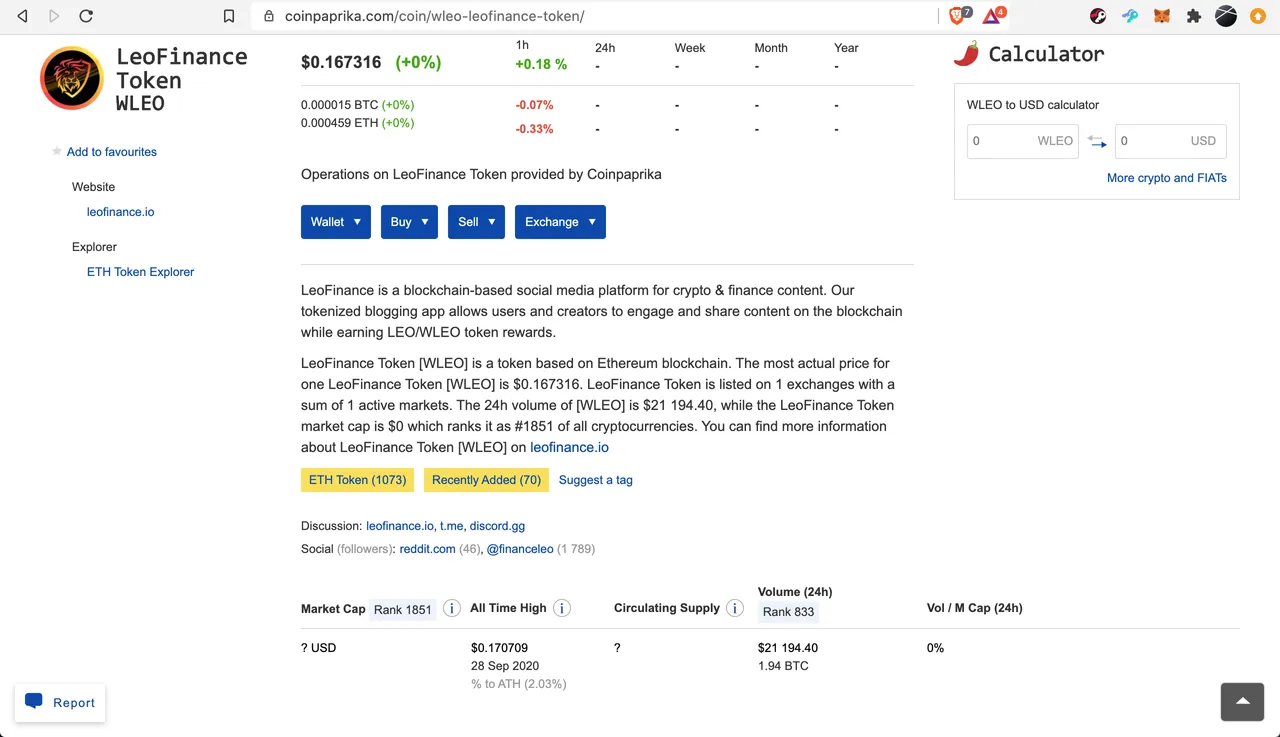Click the LeoFinance lion logo
1280x737 pixels.
72,78
